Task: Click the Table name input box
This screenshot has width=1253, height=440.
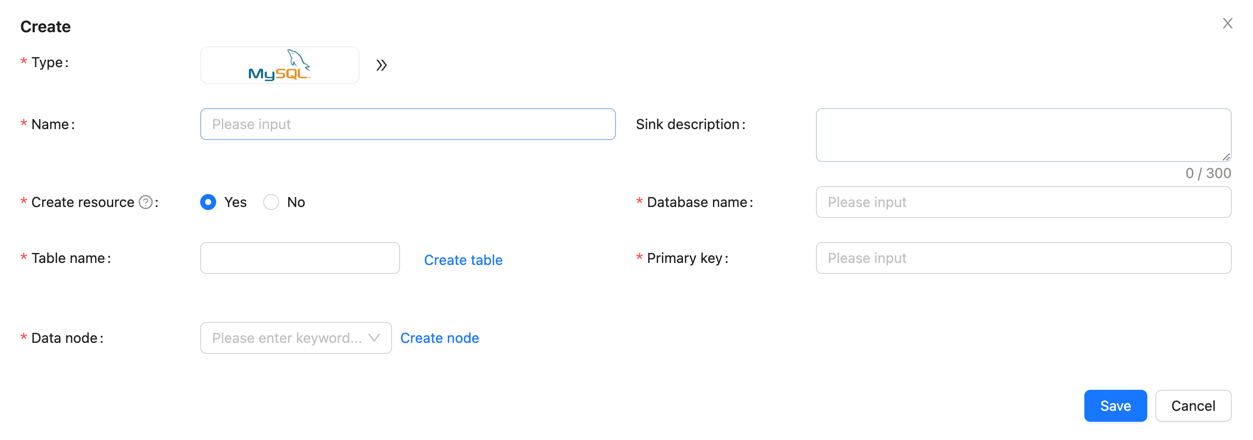Action: (299, 258)
